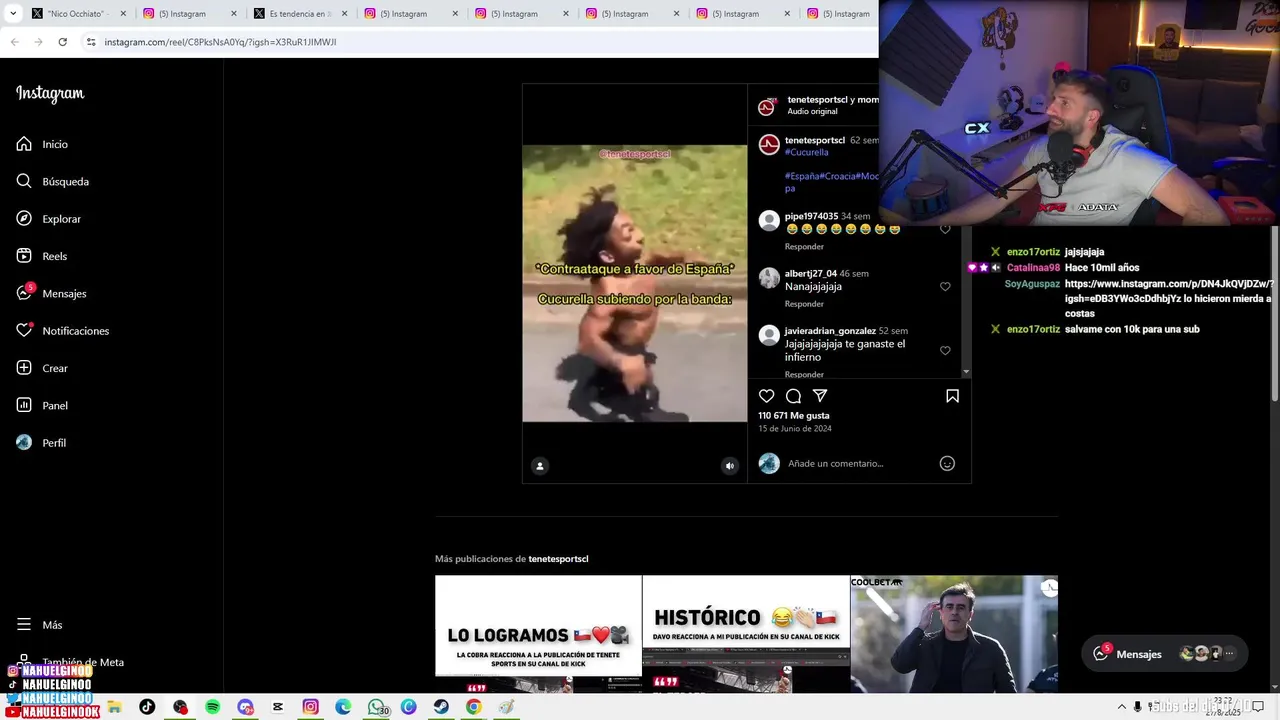Open tenetesportscl profile from post header
The image size is (1280, 720).
tap(817, 100)
